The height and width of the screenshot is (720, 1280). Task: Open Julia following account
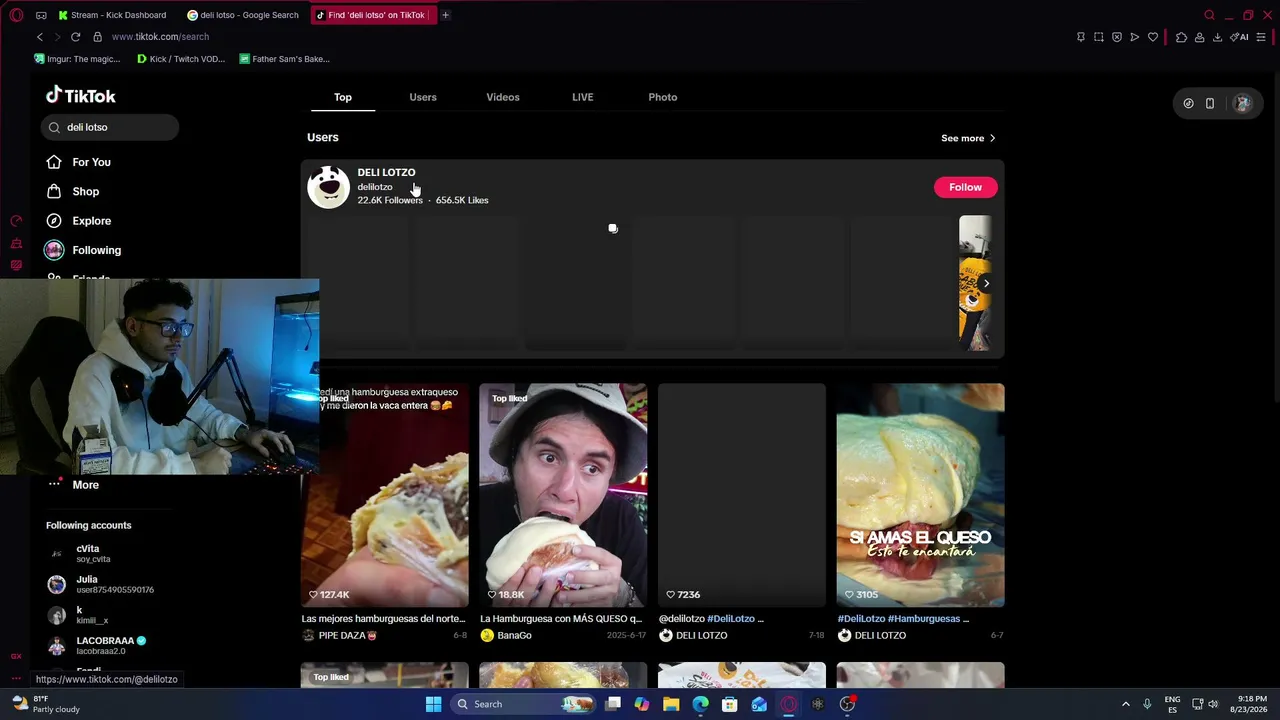(x=110, y=584)
